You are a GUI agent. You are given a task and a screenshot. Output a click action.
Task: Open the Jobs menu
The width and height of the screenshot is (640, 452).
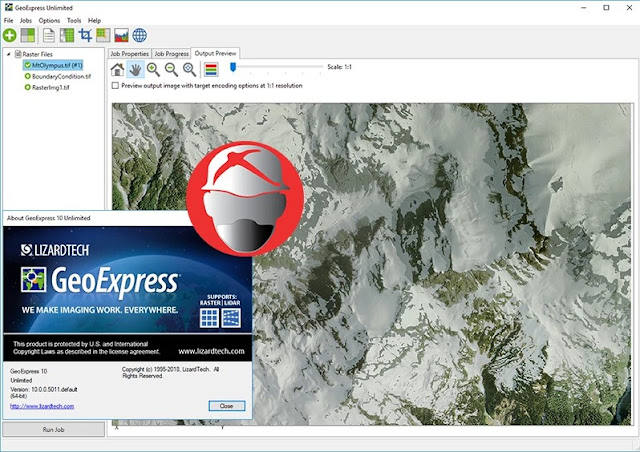pos(26,20)
